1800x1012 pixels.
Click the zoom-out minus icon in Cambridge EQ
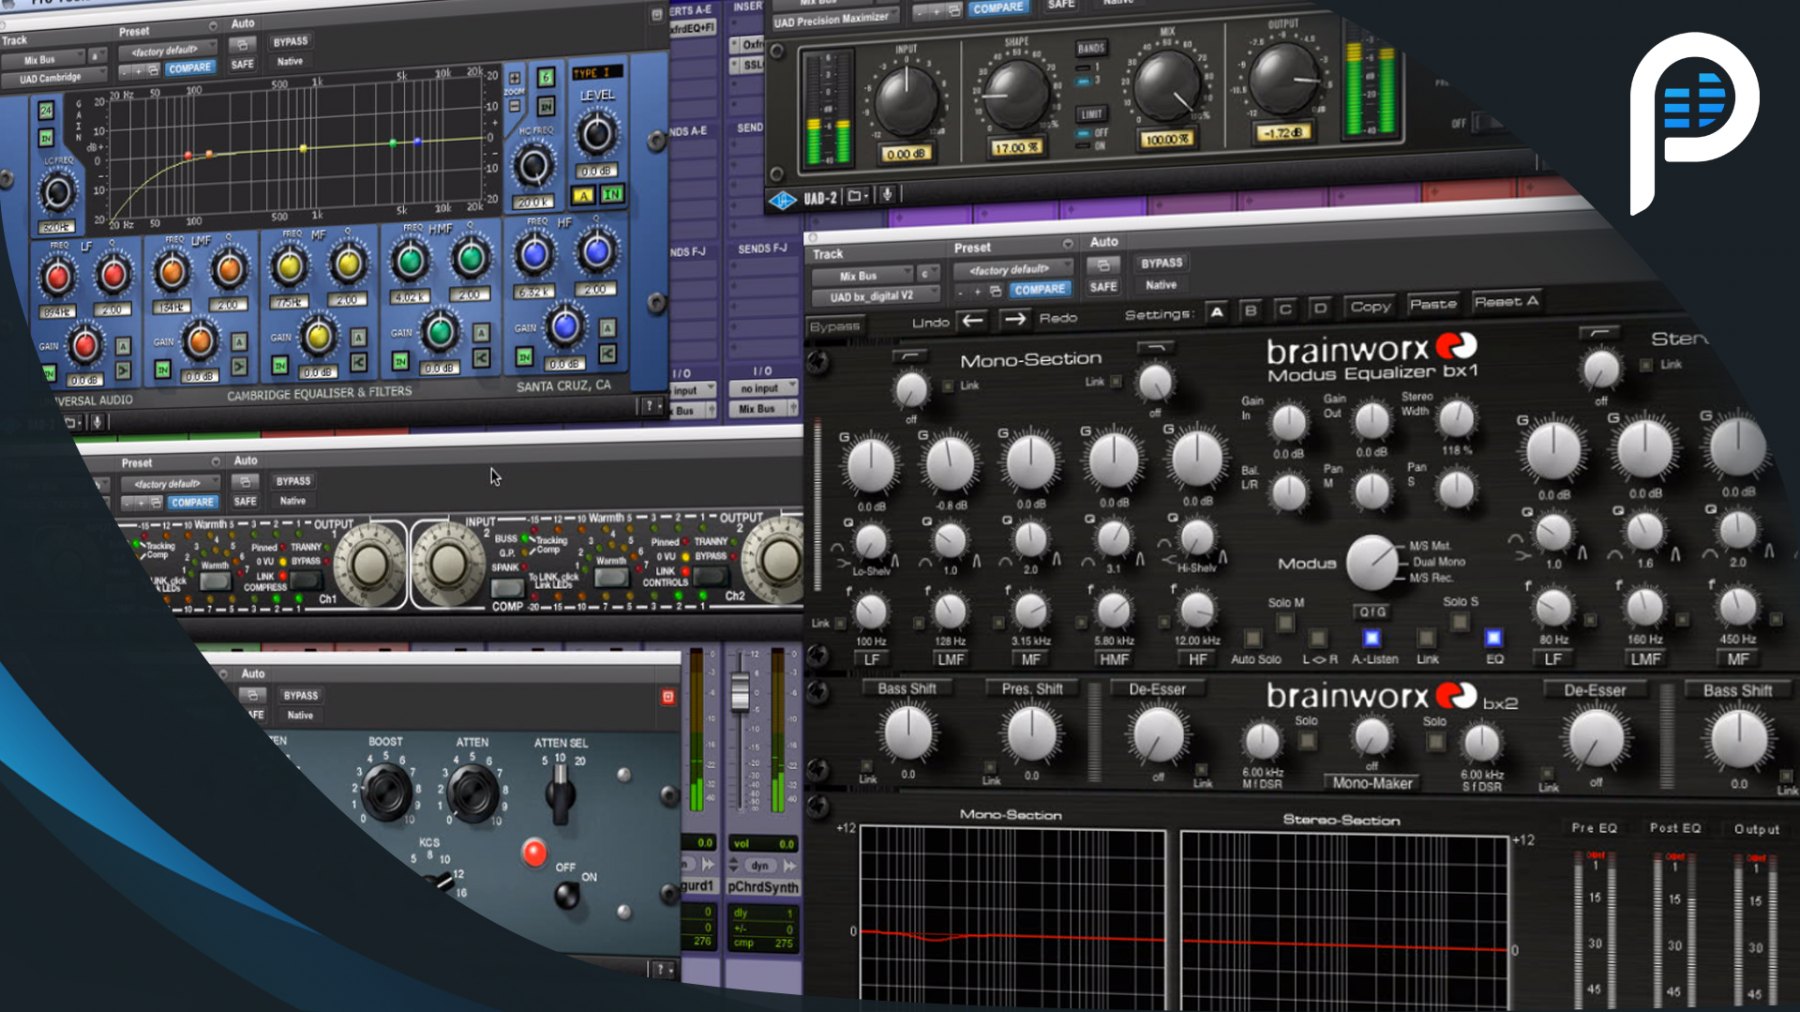[515, 106]
